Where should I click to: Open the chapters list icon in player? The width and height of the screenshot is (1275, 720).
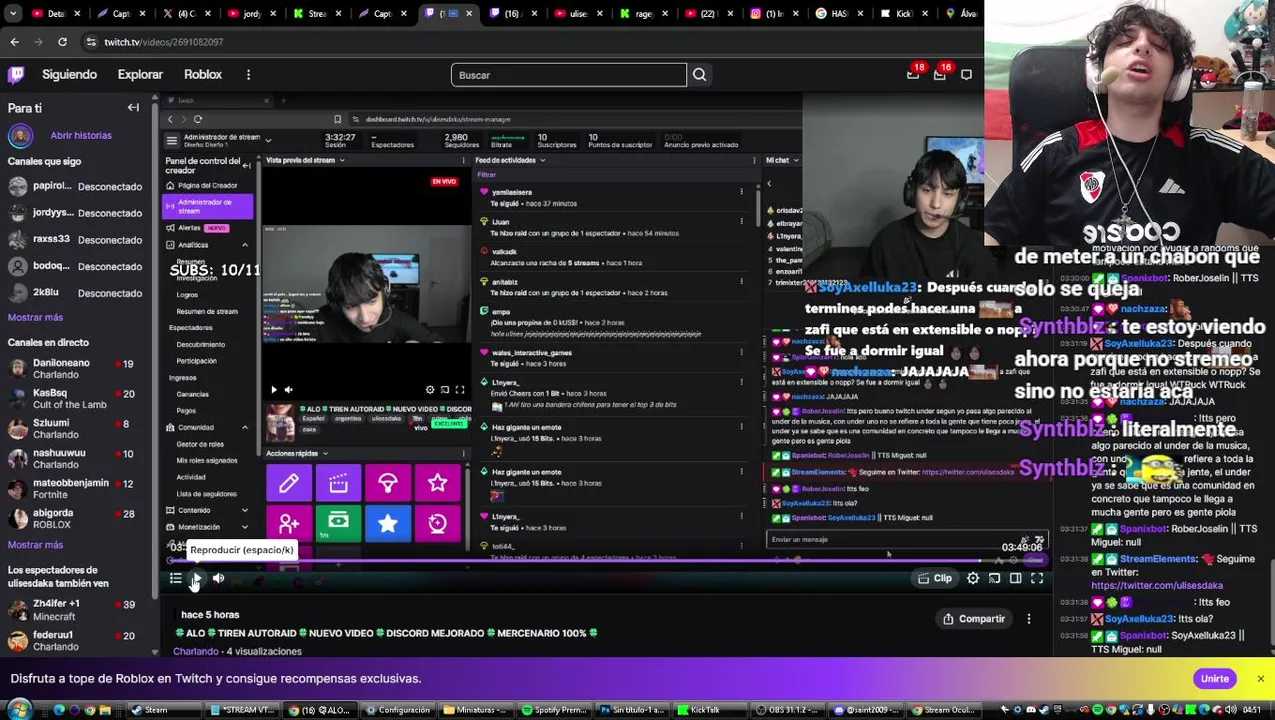point(175,579)
